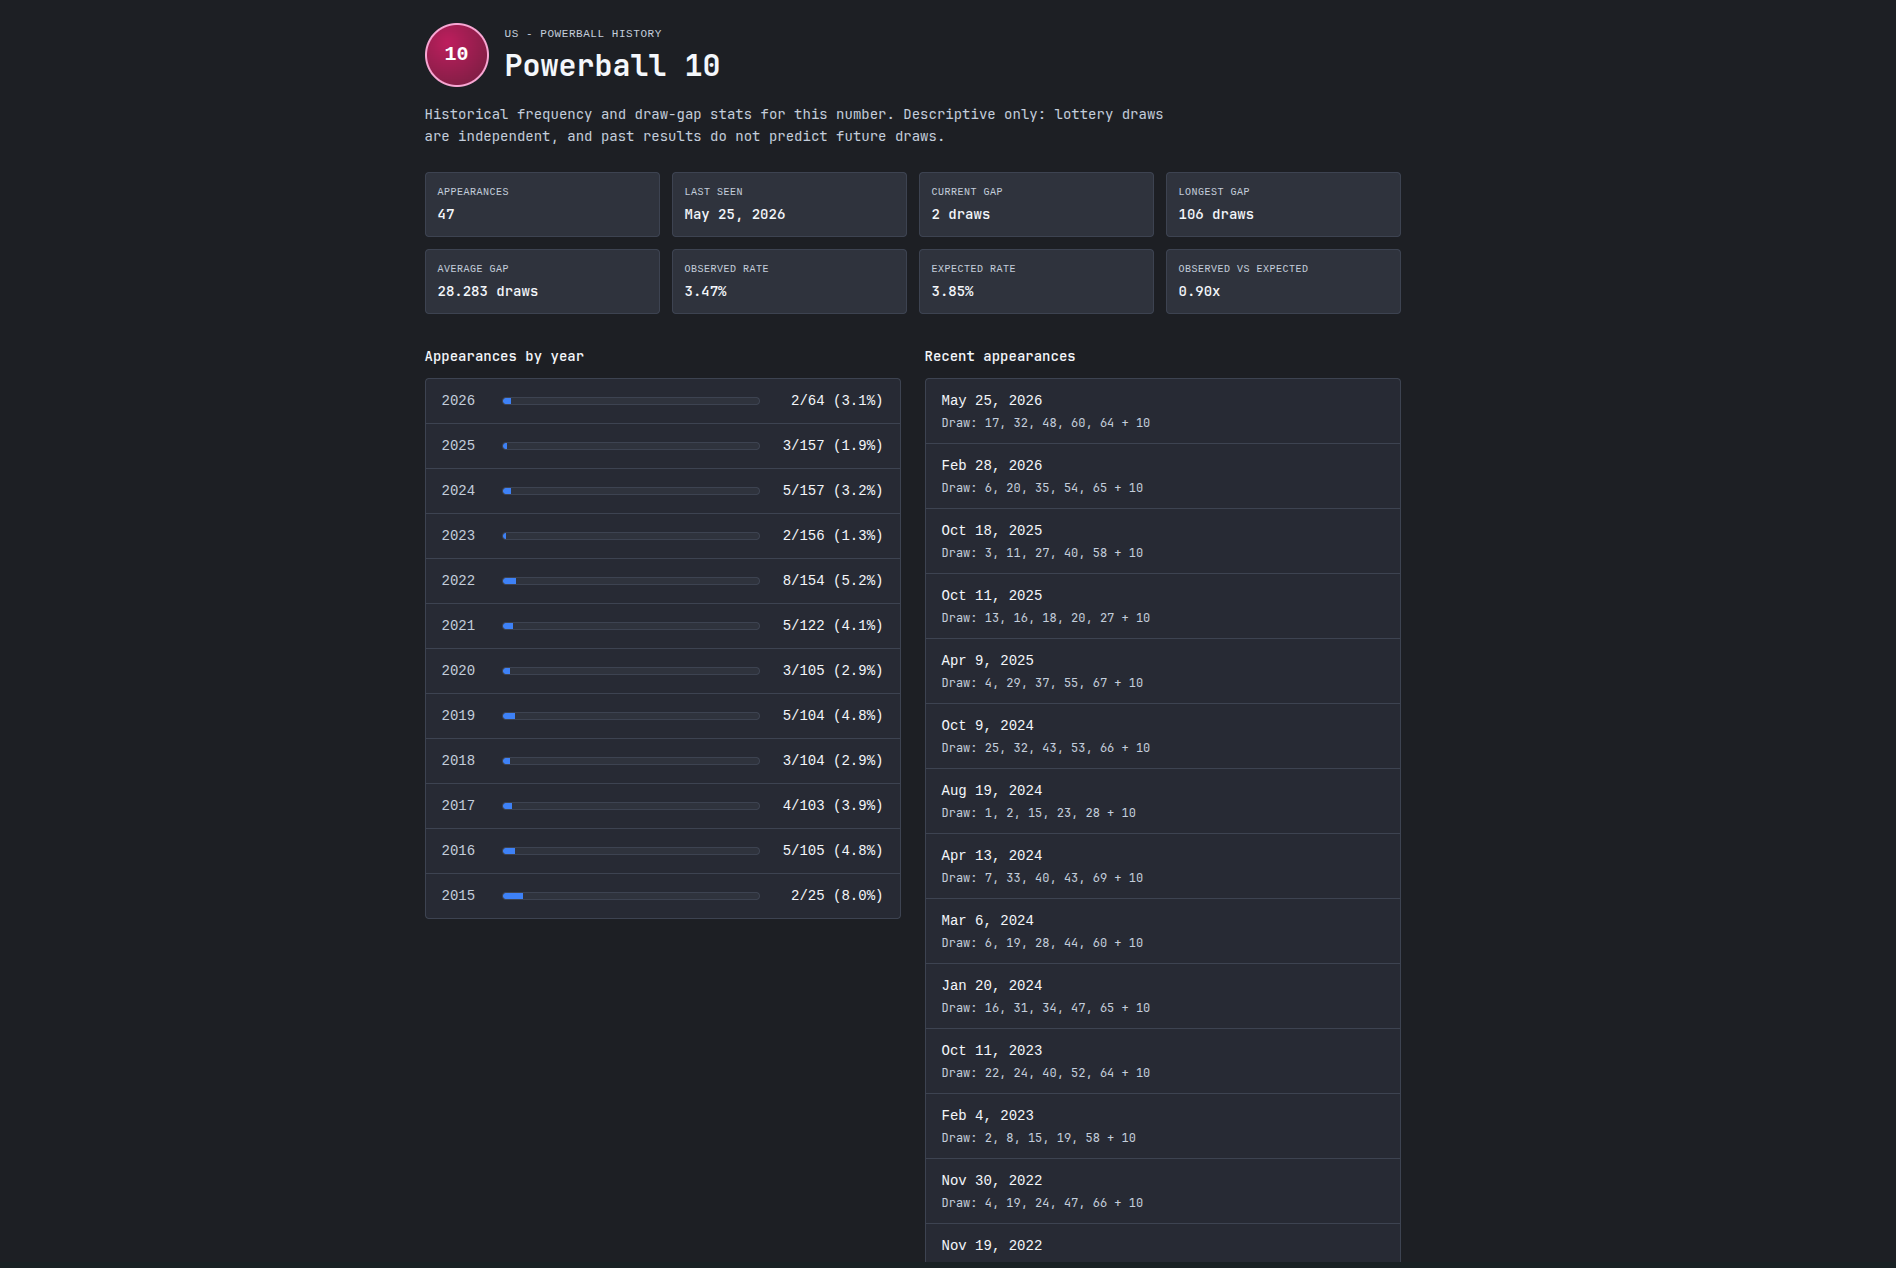1896x1268 pixels.
Task: Open the Apr 13, 2024 draw entry
Action: pos(1162,866)
